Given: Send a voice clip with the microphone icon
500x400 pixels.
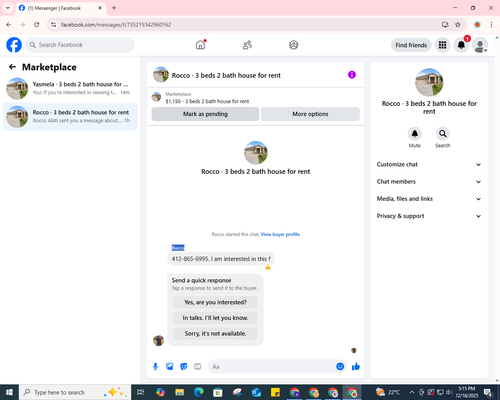Looking at the screenshot, I should 155,367.
